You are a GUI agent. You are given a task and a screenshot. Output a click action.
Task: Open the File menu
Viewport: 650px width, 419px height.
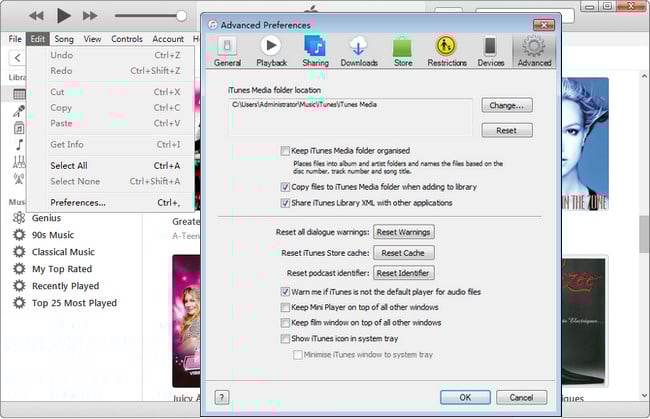click(x=15, y=39)
